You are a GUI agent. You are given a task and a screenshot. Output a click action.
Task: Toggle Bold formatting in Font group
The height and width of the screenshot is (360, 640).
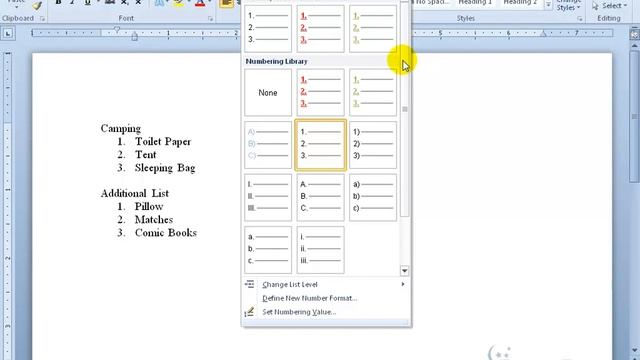click(58, 2)
